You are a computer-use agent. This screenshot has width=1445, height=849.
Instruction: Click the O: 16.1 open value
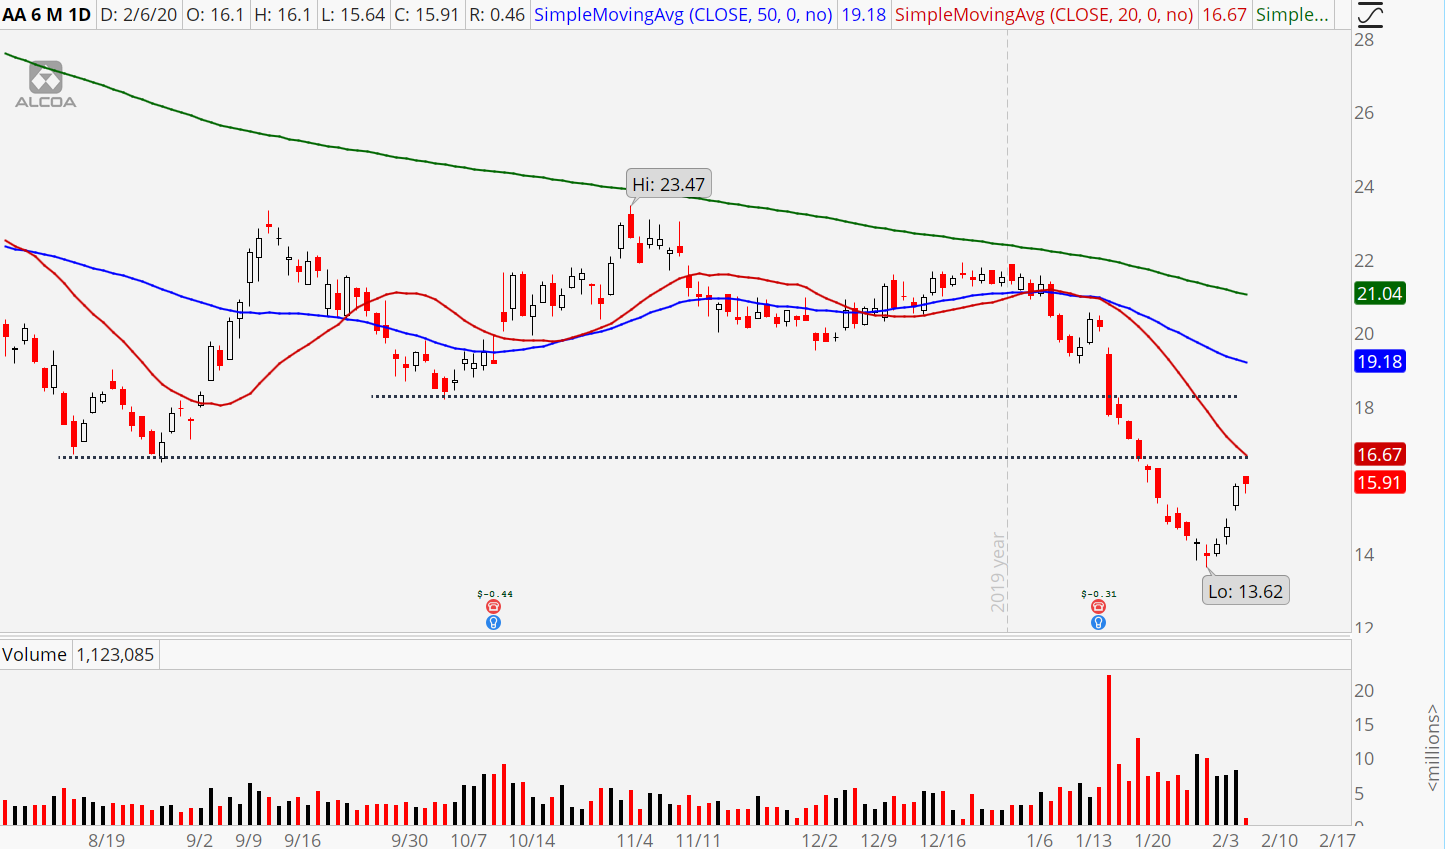(x=215, y=15)
